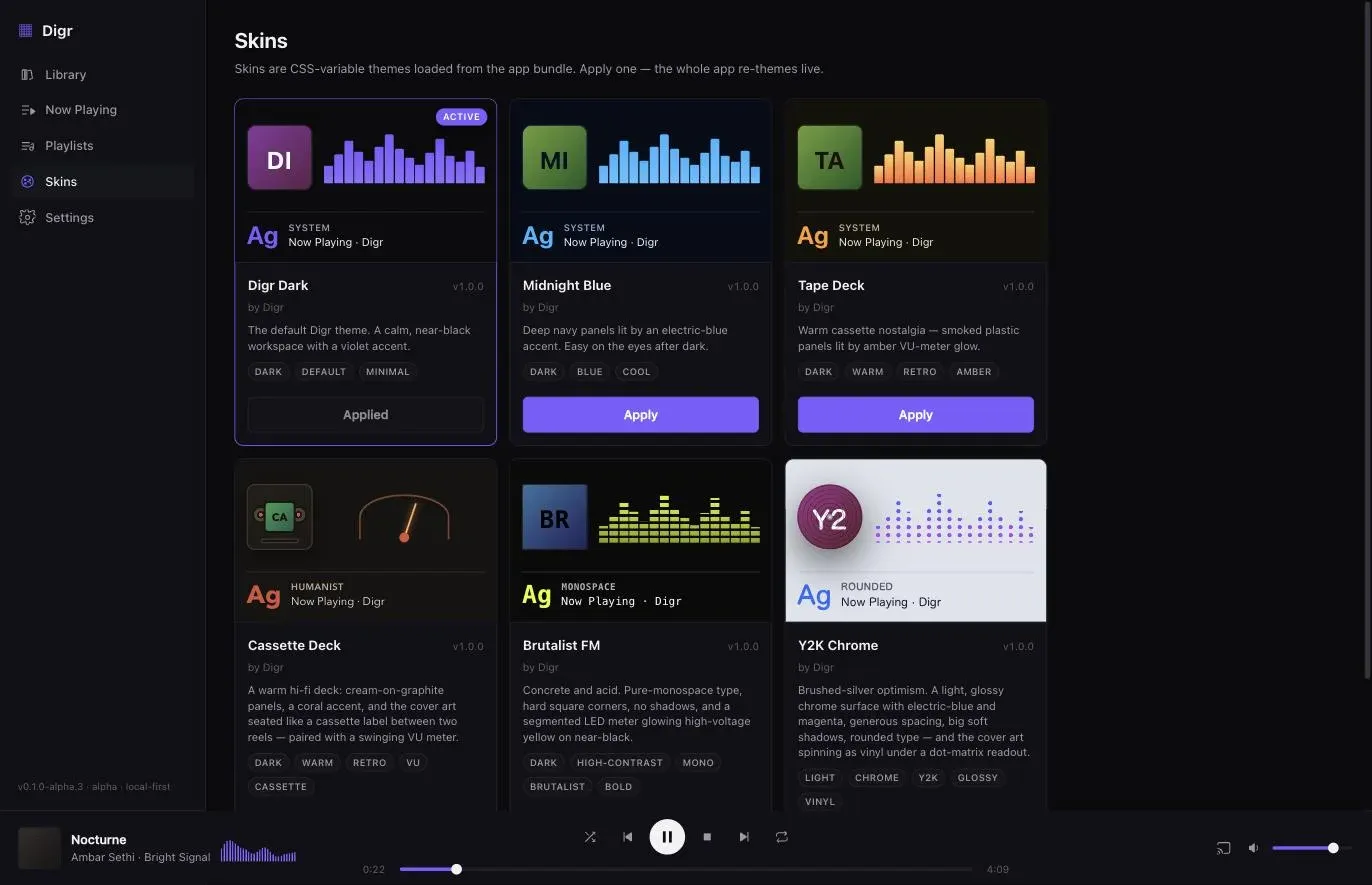The image size is (1372, 885).
Task: Click the MINIMAL tag
Action: coord(388,372)
